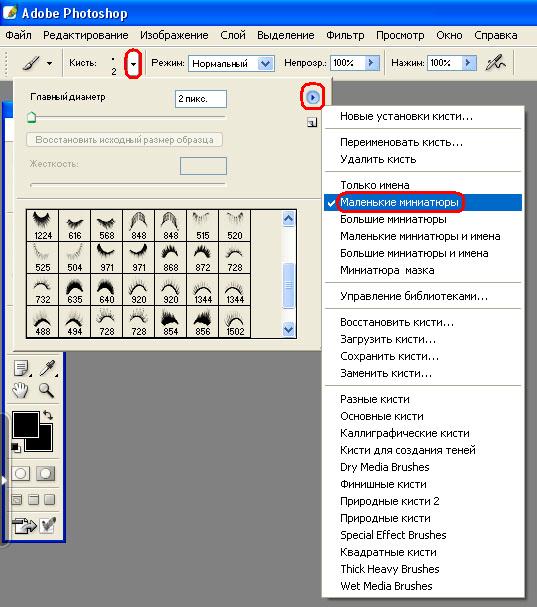This screenshot has height=607, width=537.
Task: Click the Главный диаметр slider handle
Action: (x=32, y=117)
